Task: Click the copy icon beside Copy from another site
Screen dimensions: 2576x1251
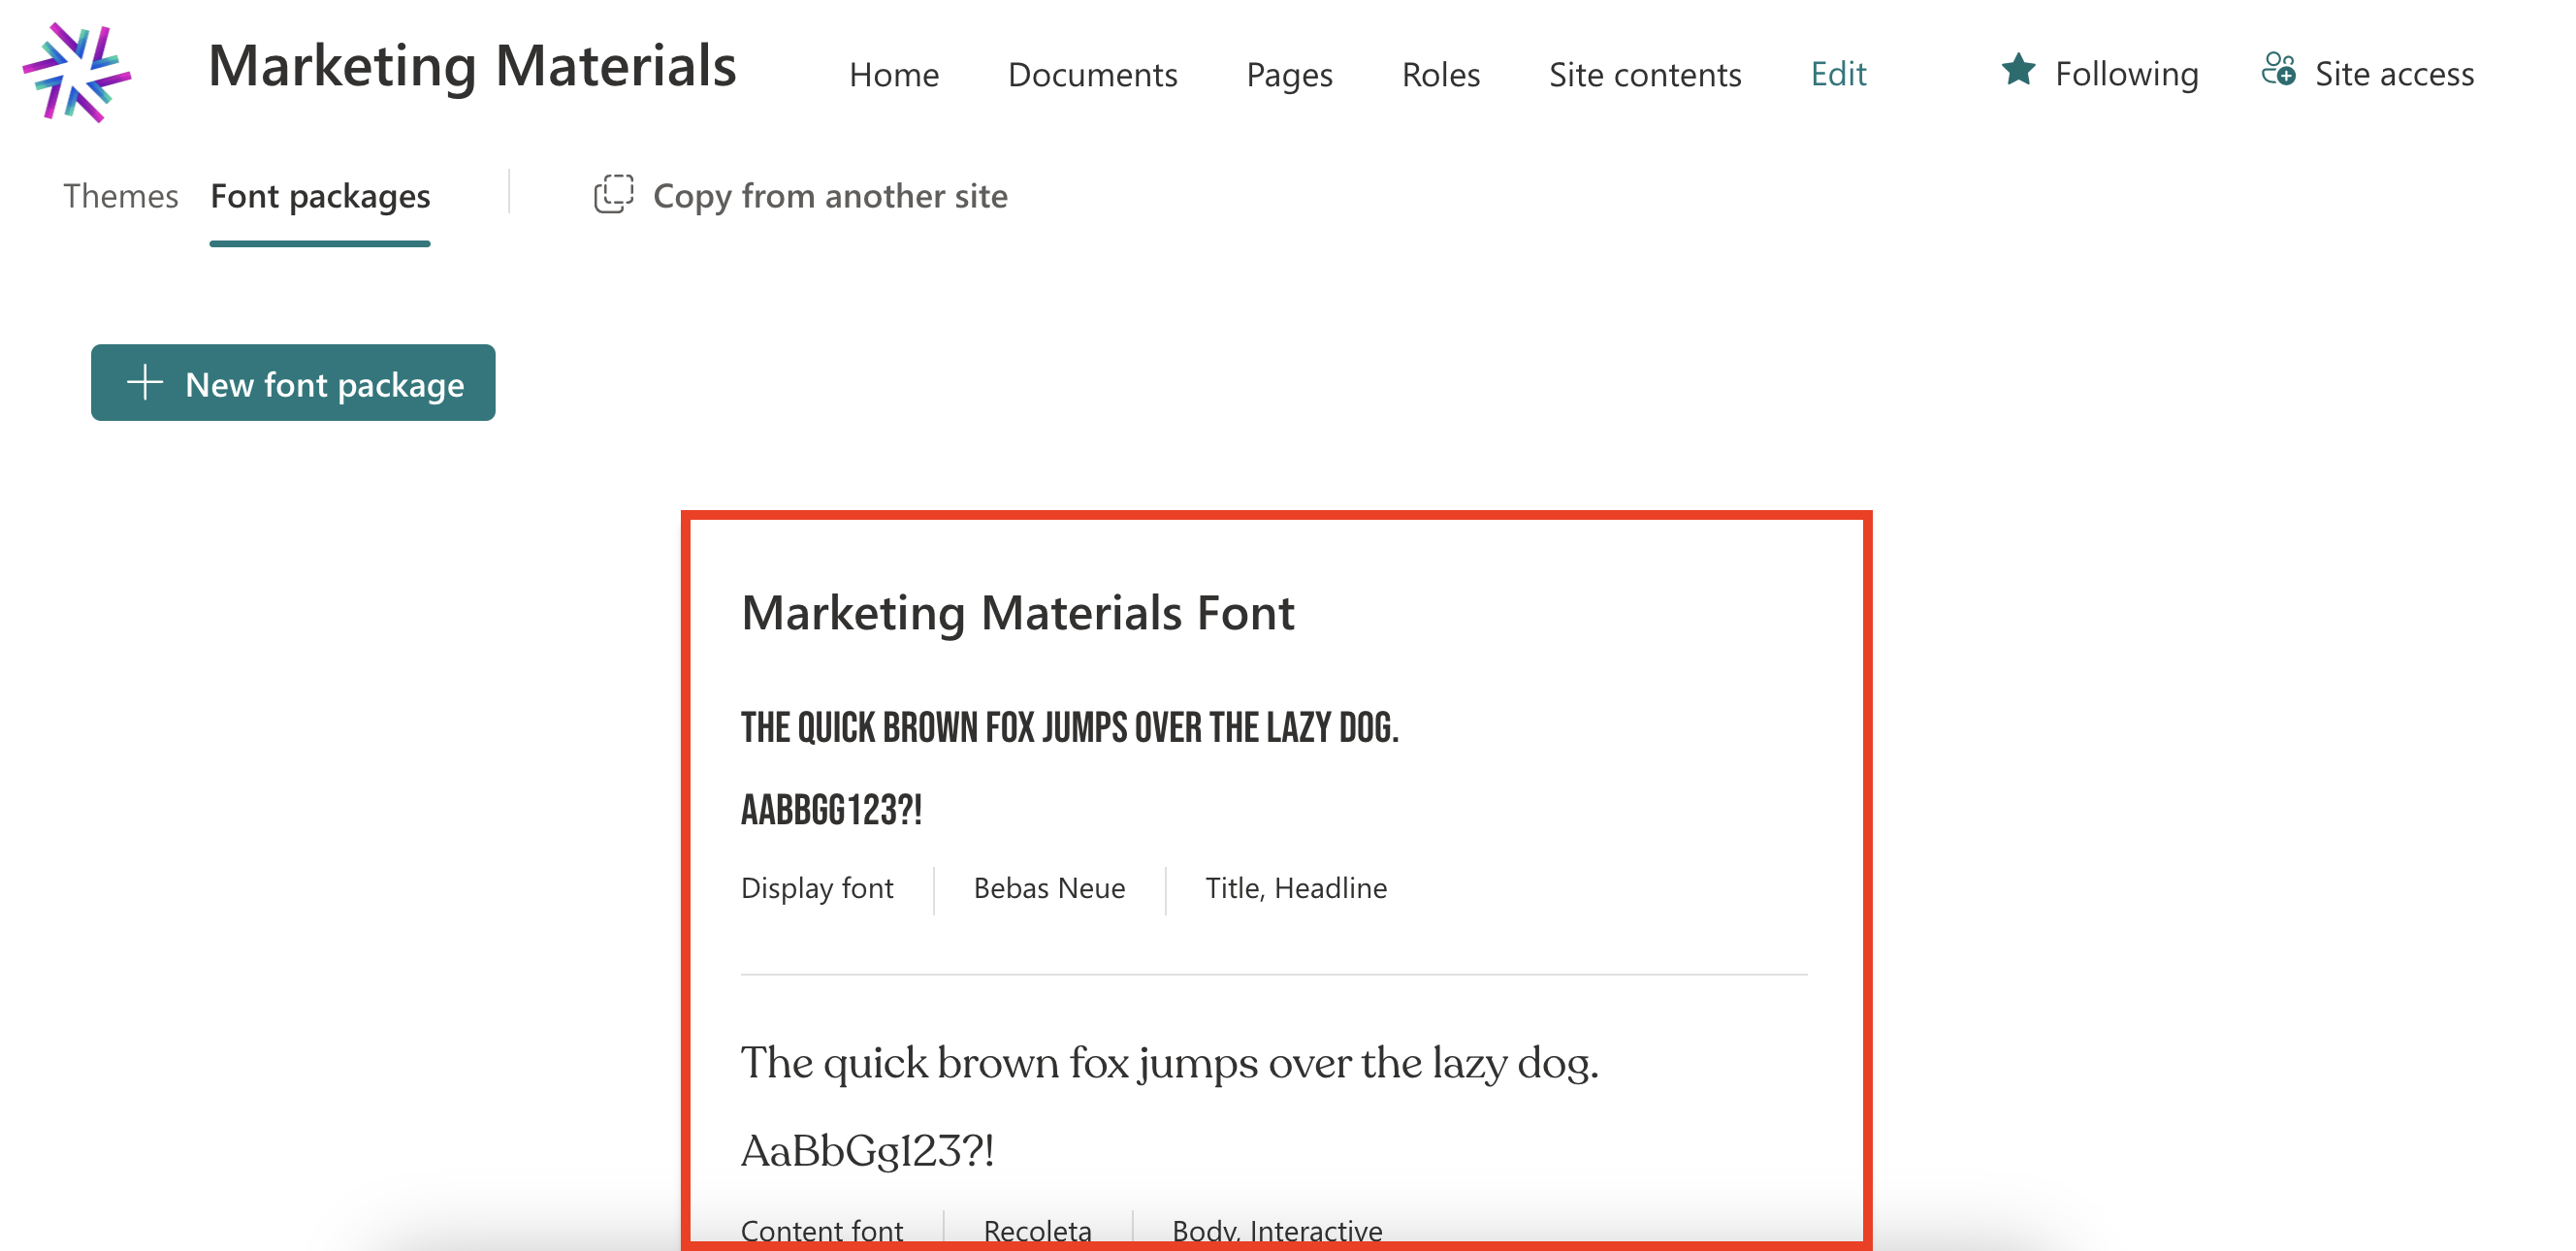Action: [613, 194]
